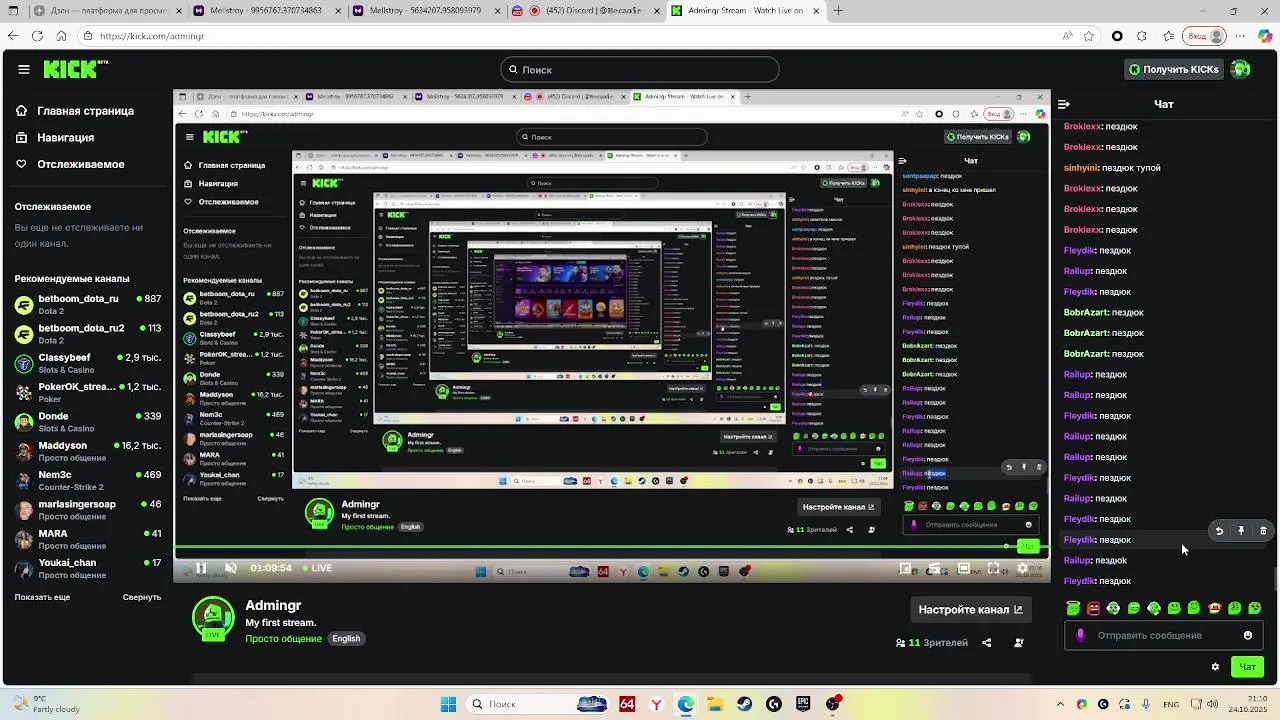The height and width of the screenshot is (720, 1280).
Task: Open the marlasingersoap channel
Action: coord(87,510)
